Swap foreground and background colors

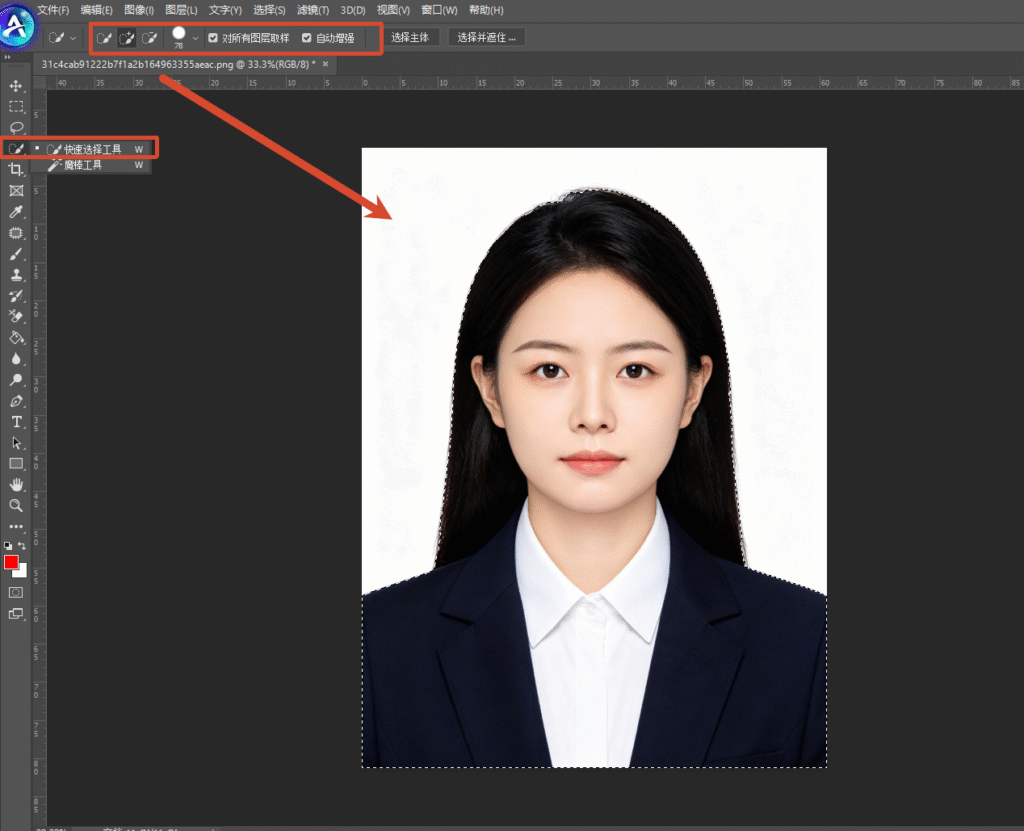point(22,546)
